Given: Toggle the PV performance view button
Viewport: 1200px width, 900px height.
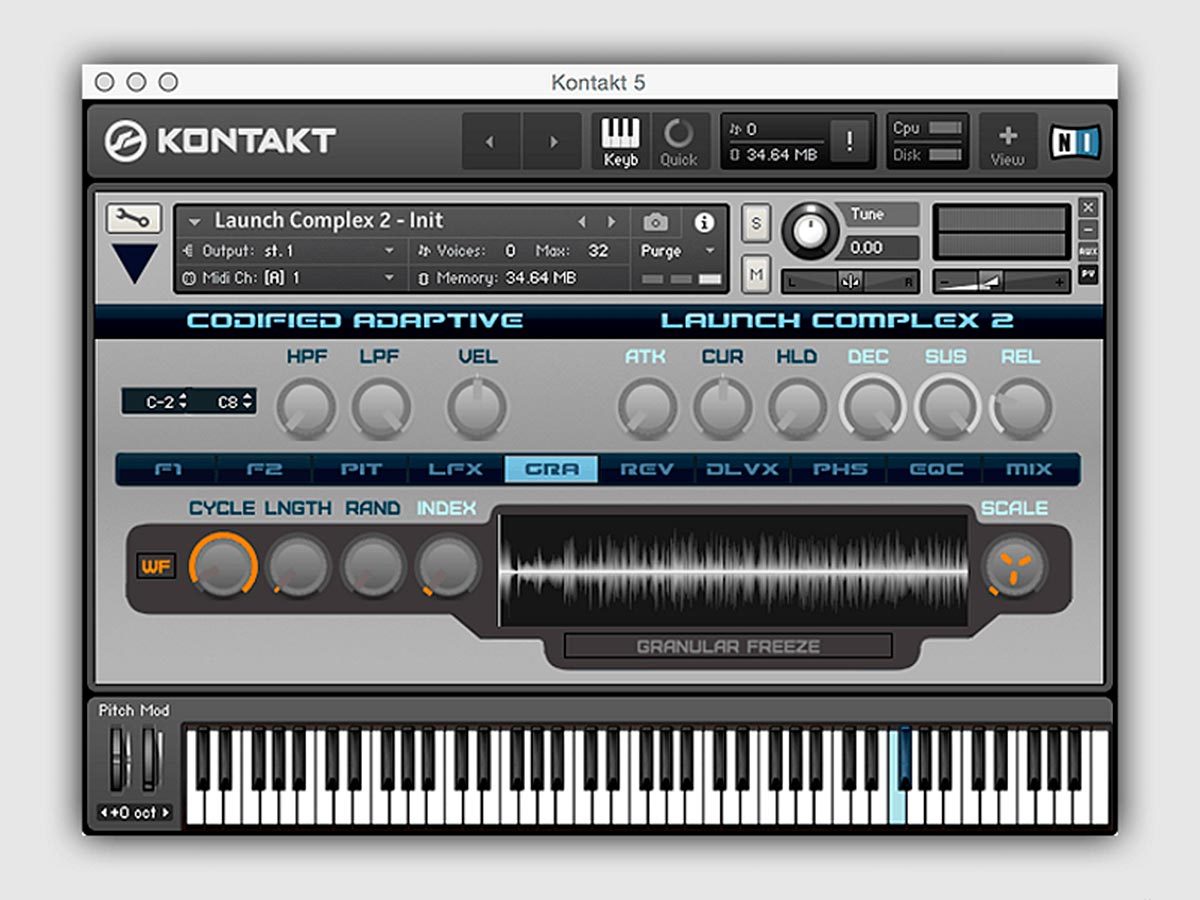Looking at the screenshot, I should point(1088,273).
